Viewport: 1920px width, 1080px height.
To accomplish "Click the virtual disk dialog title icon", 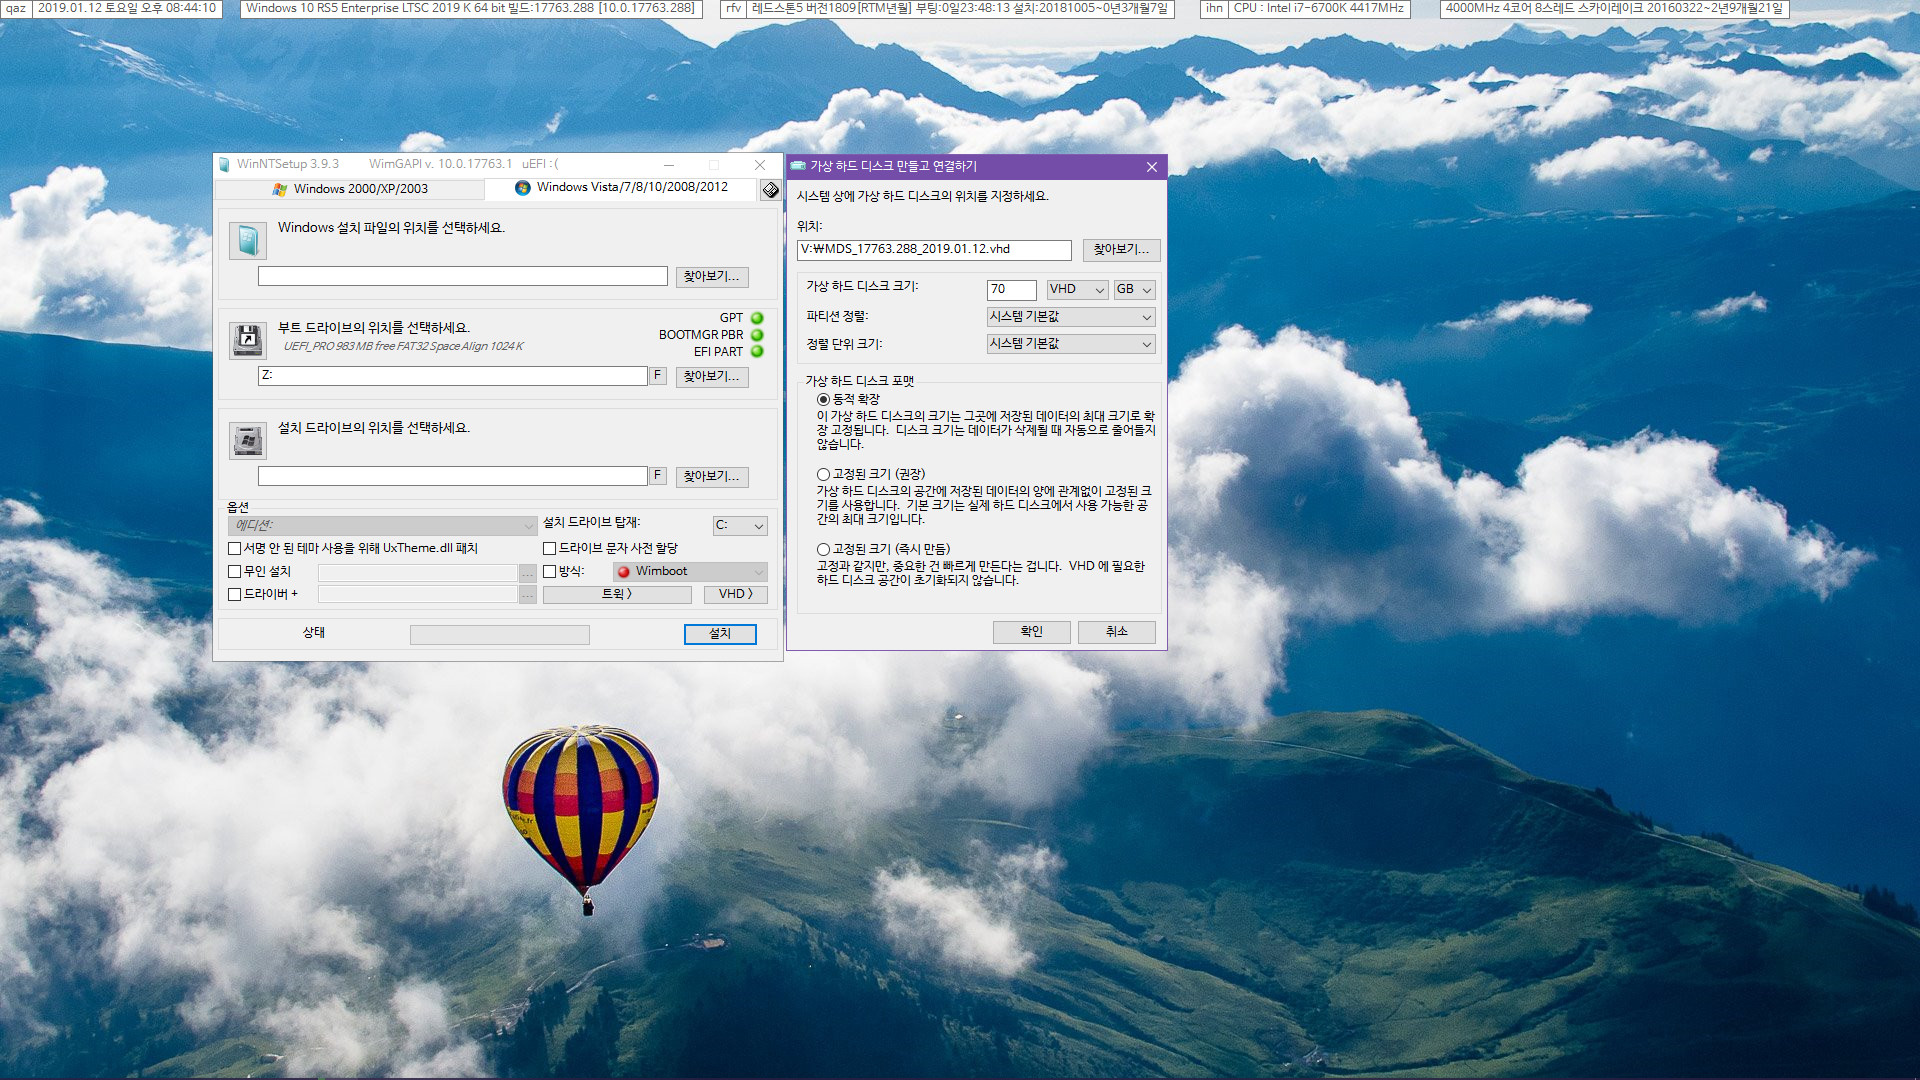I will [x=798, y=166].
